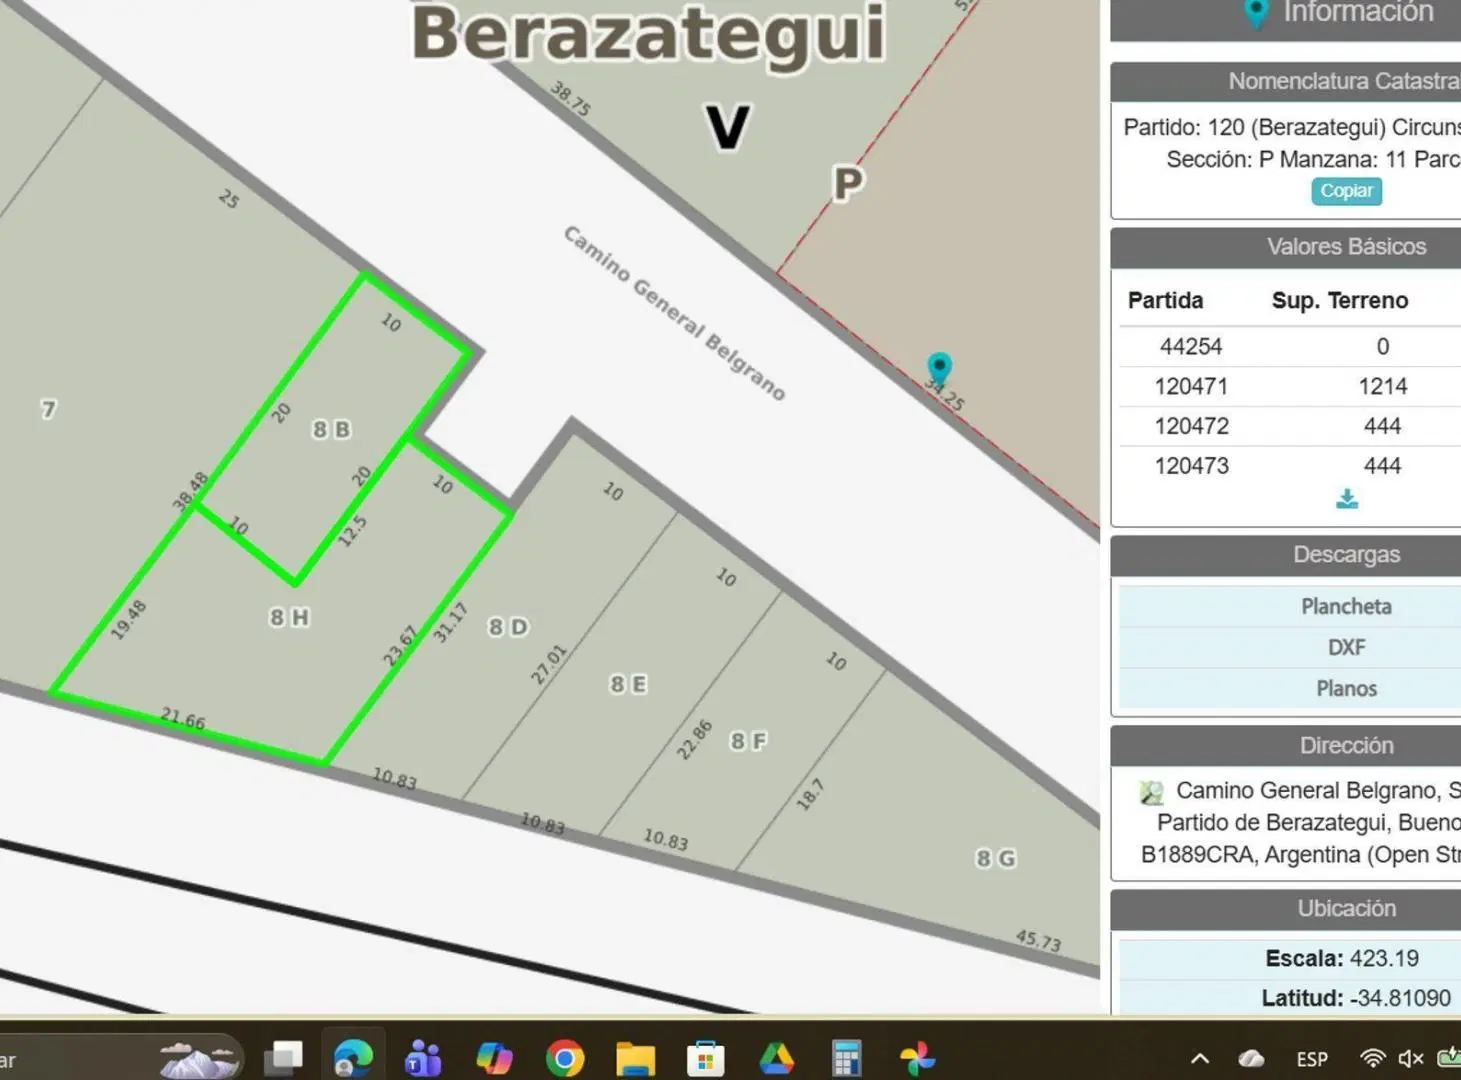1461x1080 pixels.
Task: Click the 1214 surface value cell
Action: [x=1382, y=386]
